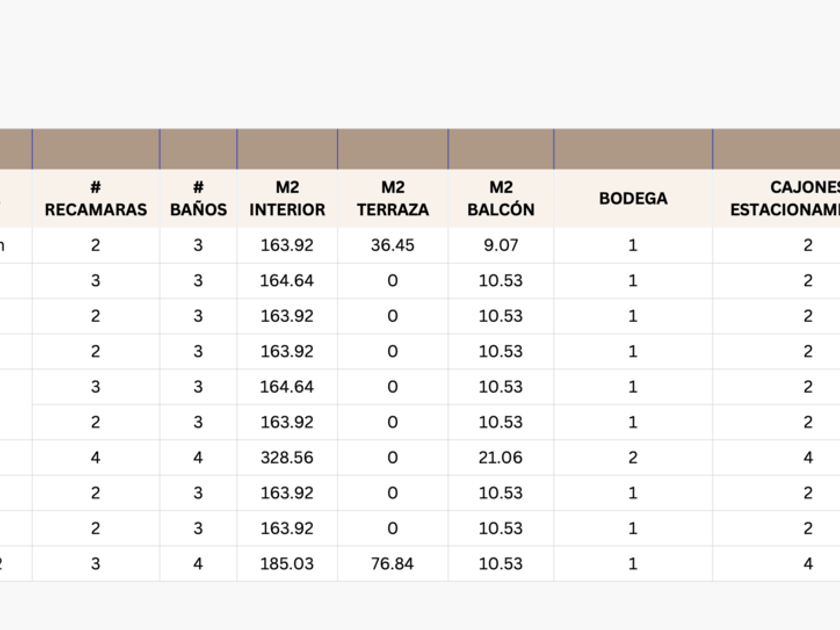Screen dimensions: 840x630
Task: Select the baños cell in the 185.03 row
Action: (x=198, y=564)
